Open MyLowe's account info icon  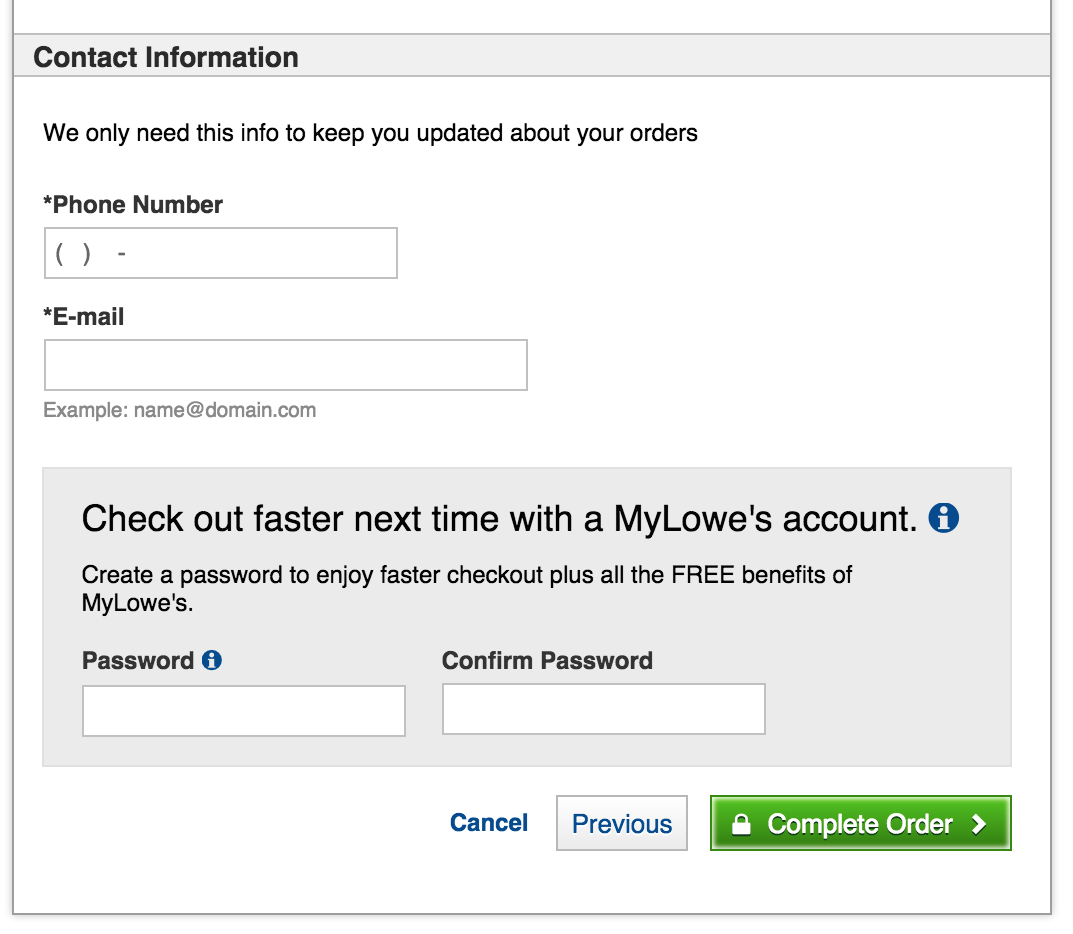[x=943, y=518]
